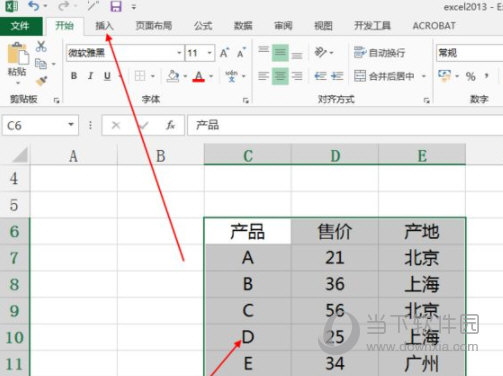Switch to the 插入 Insert tab

pos(104,26)
